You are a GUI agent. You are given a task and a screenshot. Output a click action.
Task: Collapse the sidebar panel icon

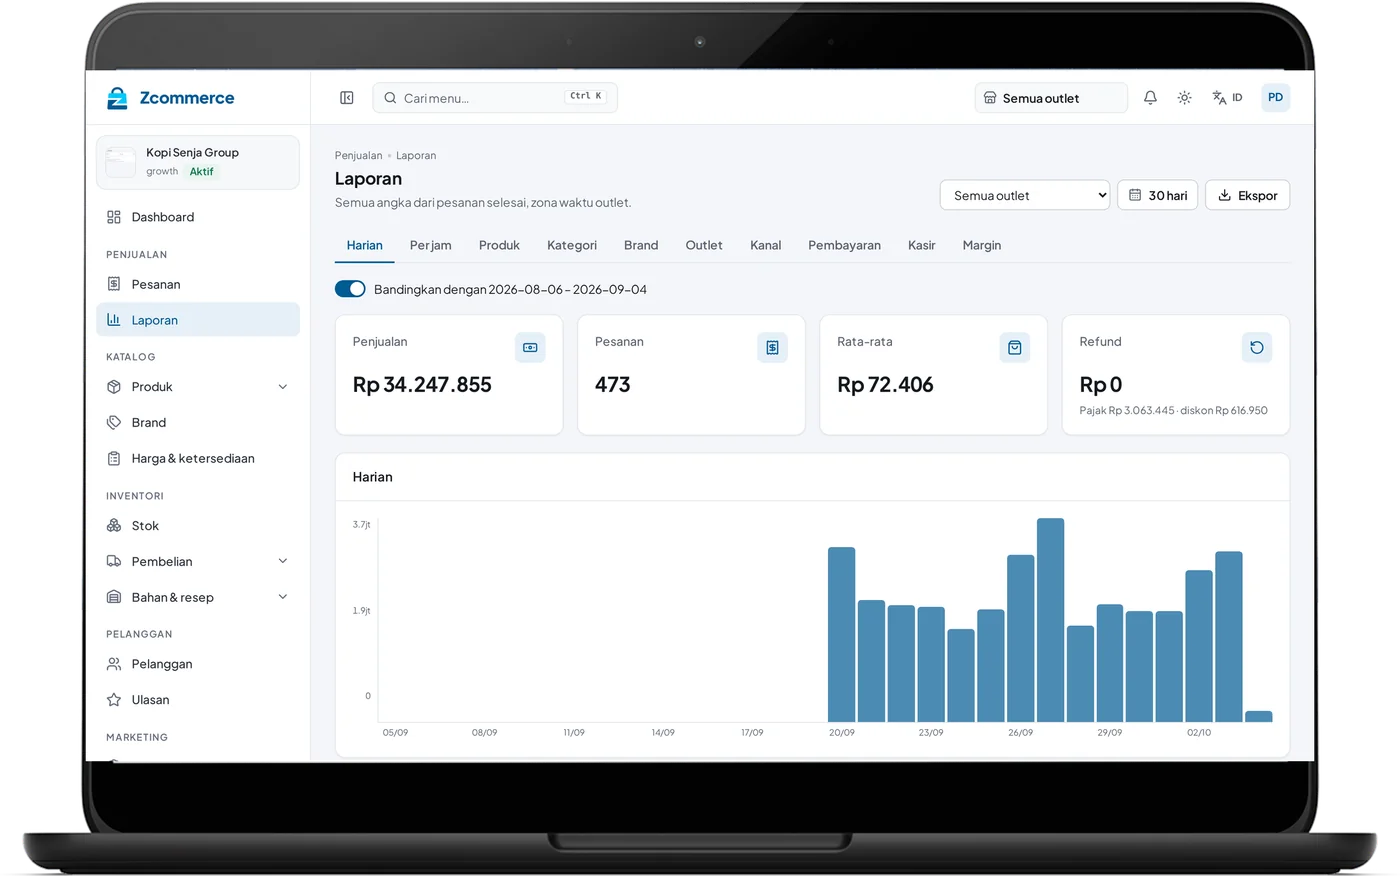point(347,98)
